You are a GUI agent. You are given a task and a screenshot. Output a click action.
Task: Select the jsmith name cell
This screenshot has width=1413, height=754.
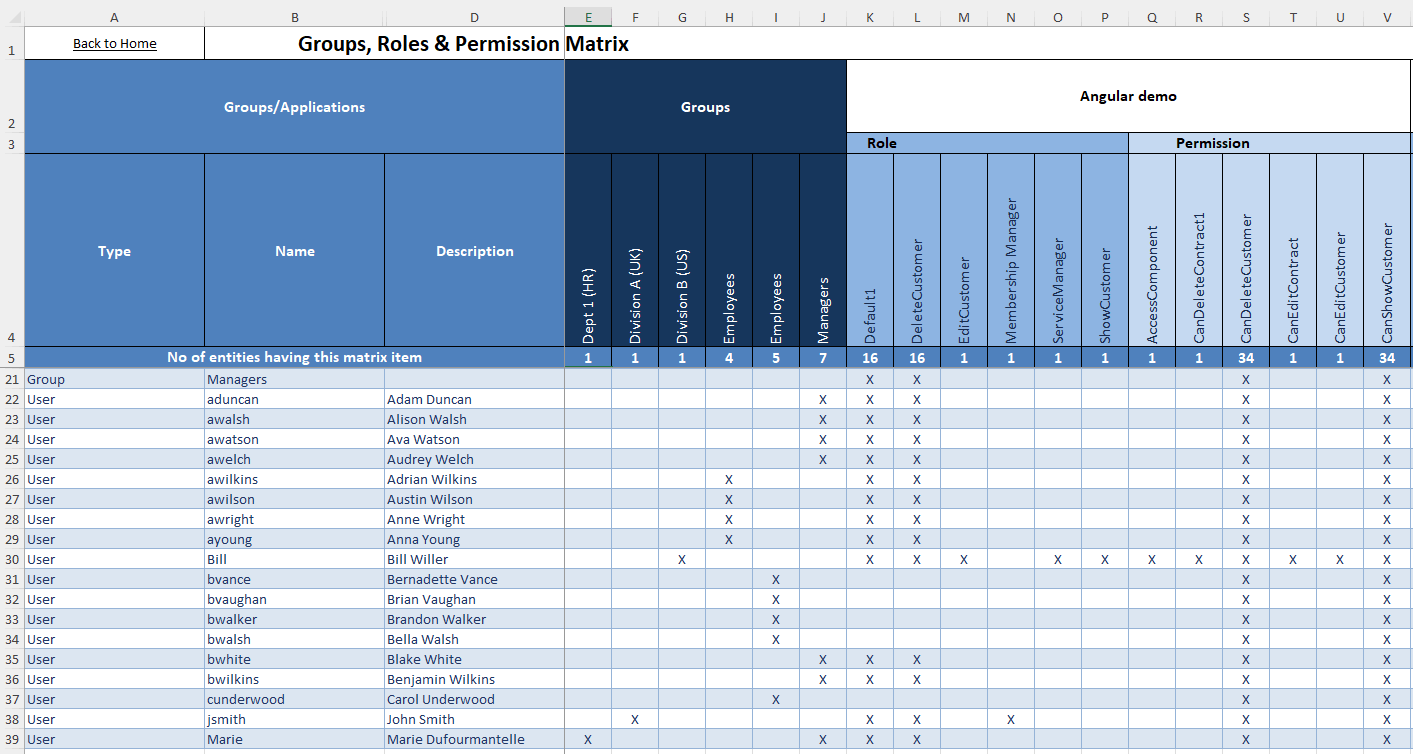[294, 720]
